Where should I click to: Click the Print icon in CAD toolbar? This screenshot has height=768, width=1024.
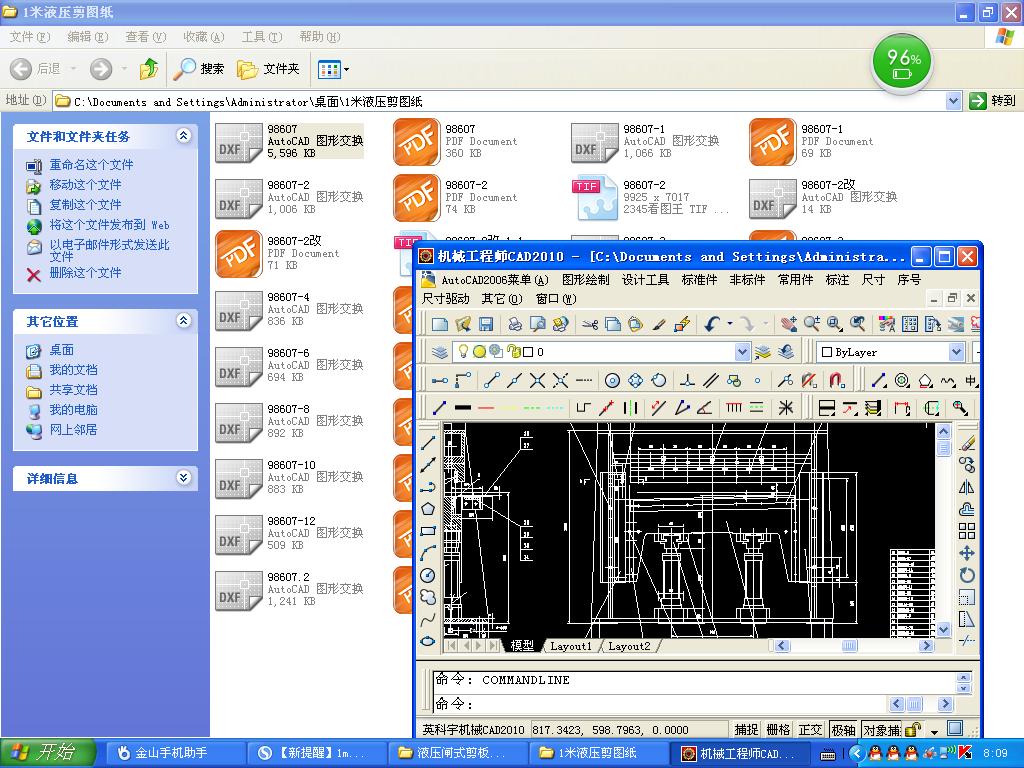(515, 324)
